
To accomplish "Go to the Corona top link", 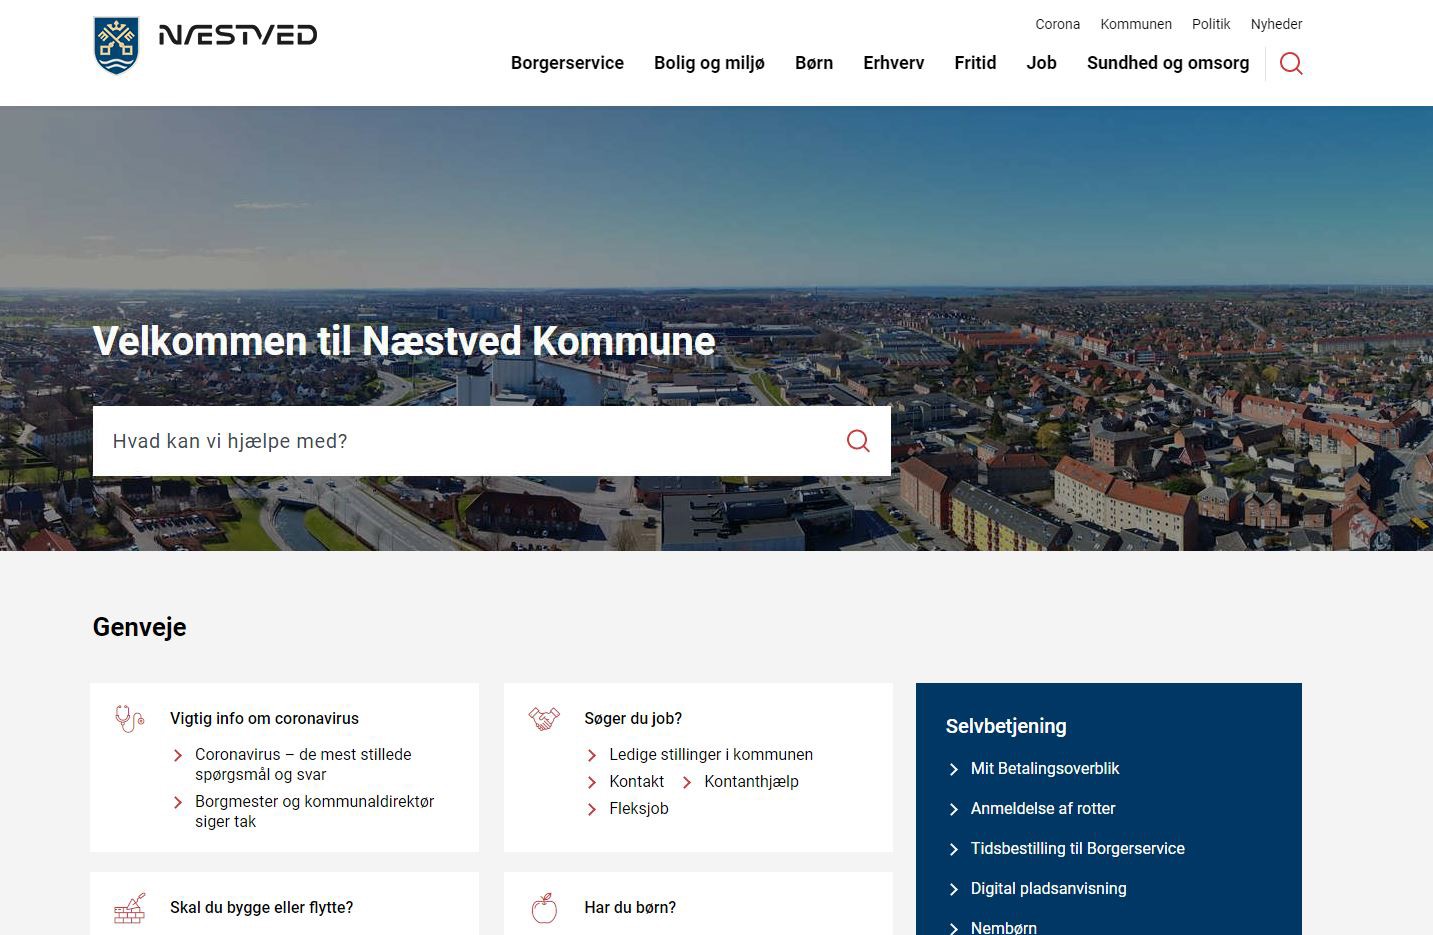I will (1057, 24).
